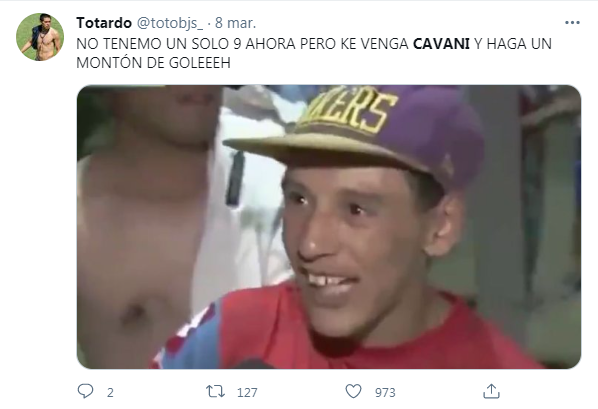The height and width of the screenshot is (409, 598).
Task: Click the 8 mar. timestamp
Action: point(235,23)
